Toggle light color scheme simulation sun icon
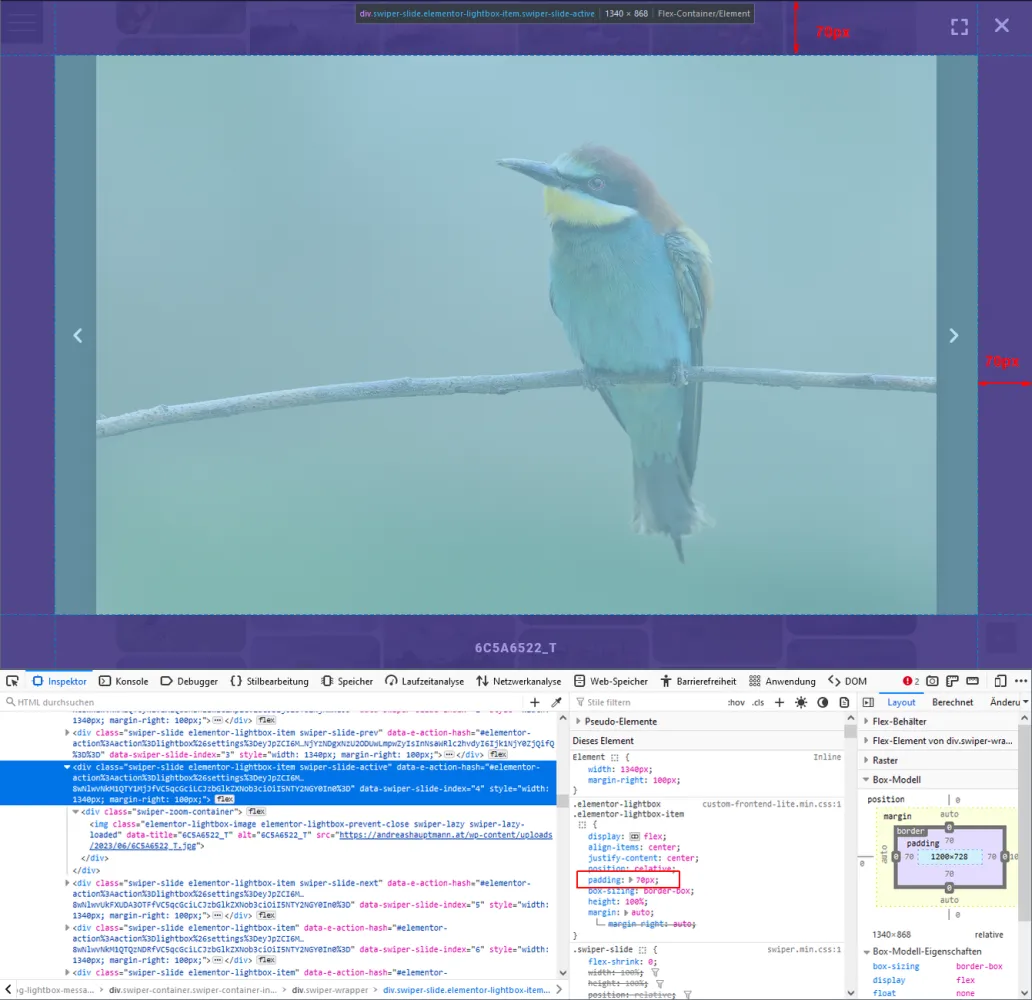 801,702
